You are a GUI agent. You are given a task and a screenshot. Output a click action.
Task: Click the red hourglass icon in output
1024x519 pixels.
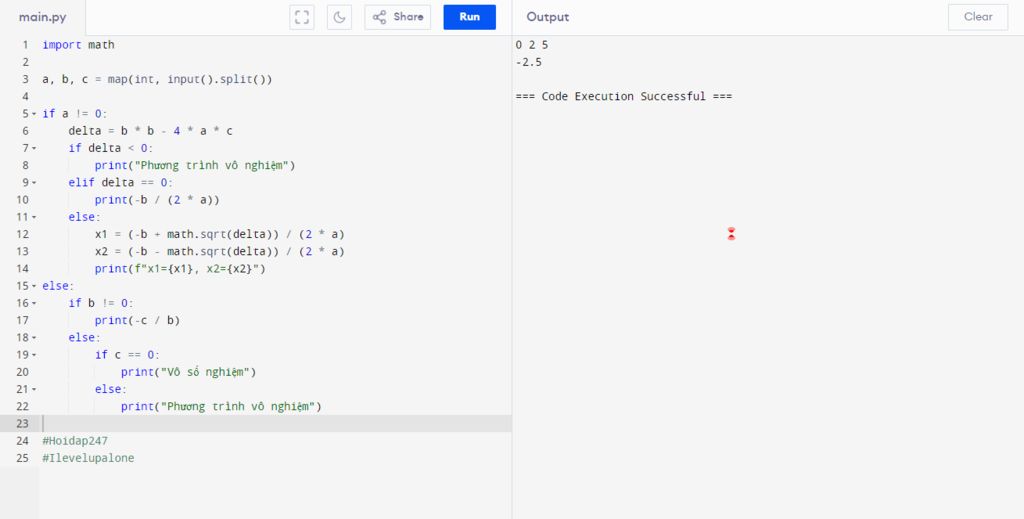tap(731, 234)
